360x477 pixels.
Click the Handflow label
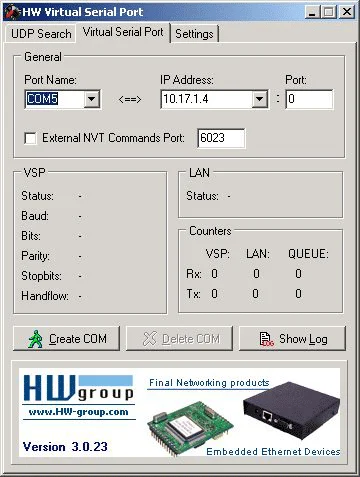(x=45, y=296)
